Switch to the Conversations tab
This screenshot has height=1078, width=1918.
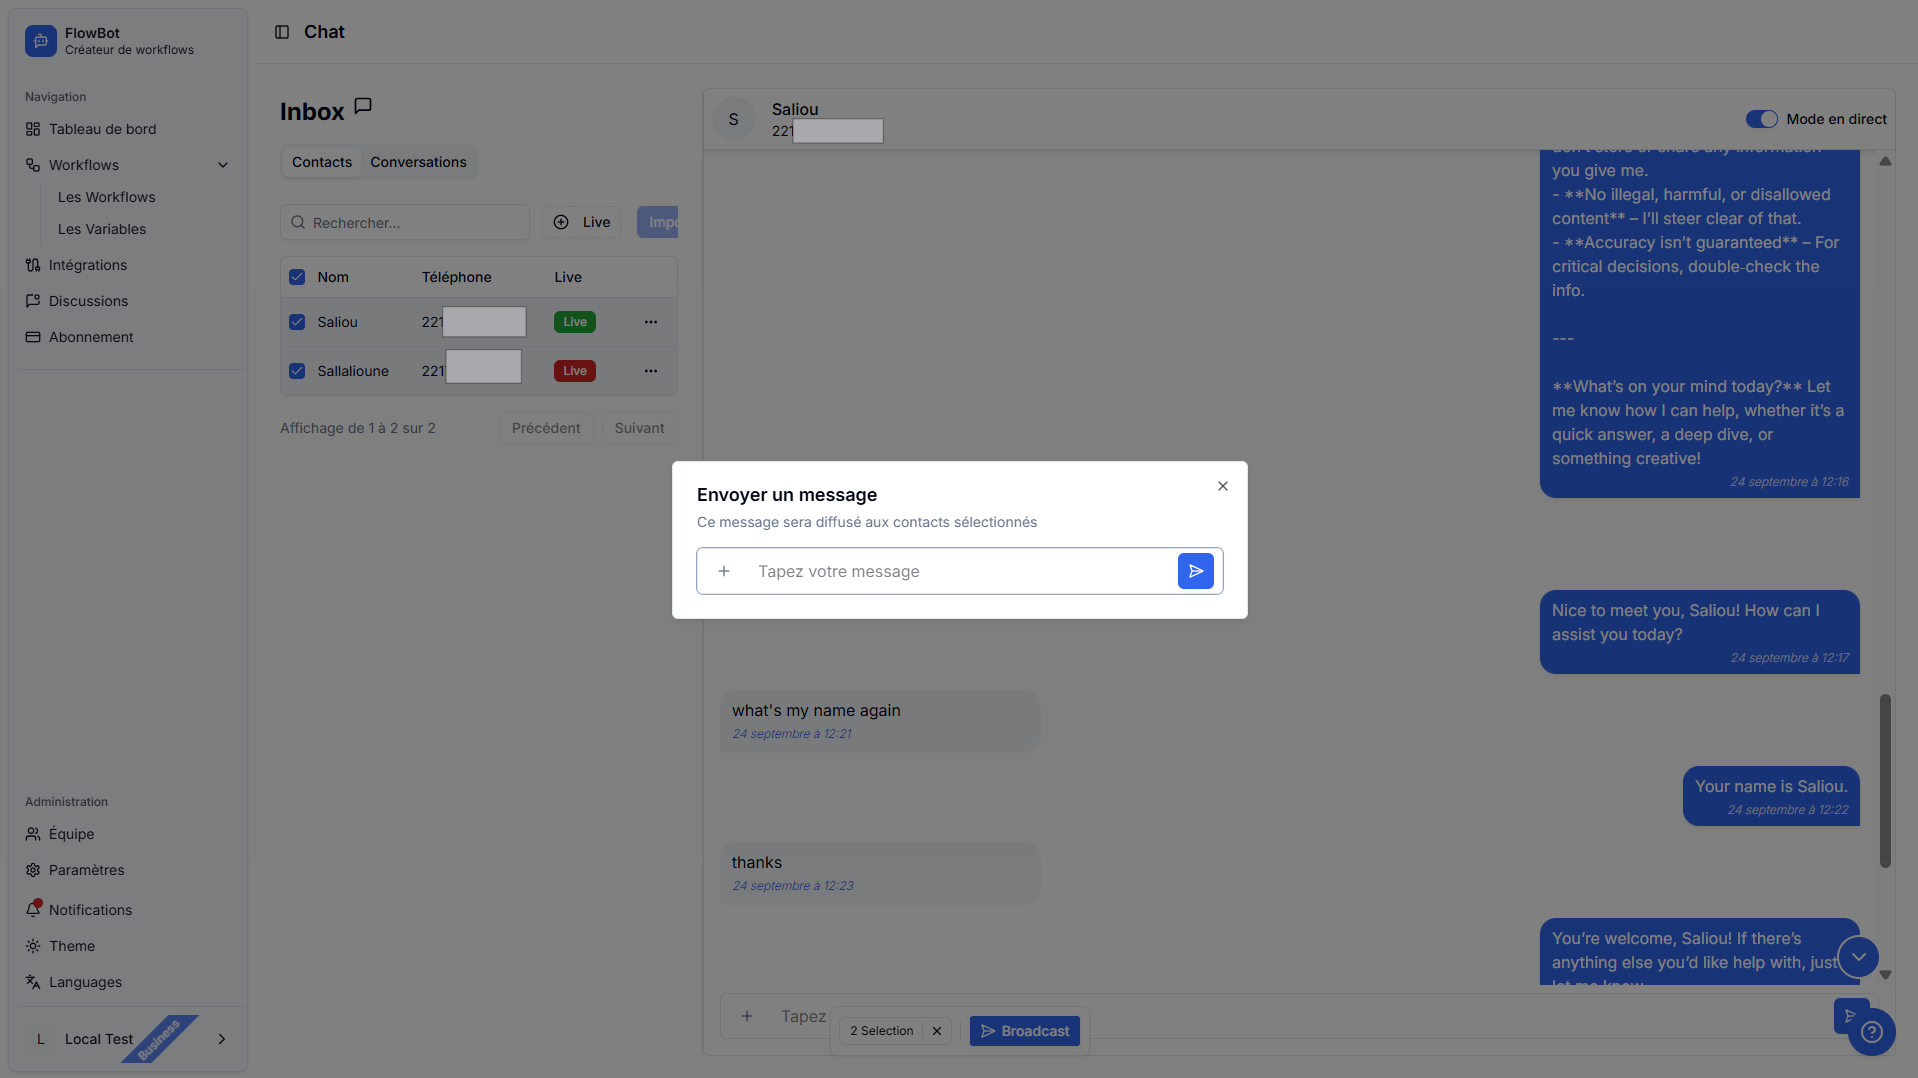tap(418, 162)
